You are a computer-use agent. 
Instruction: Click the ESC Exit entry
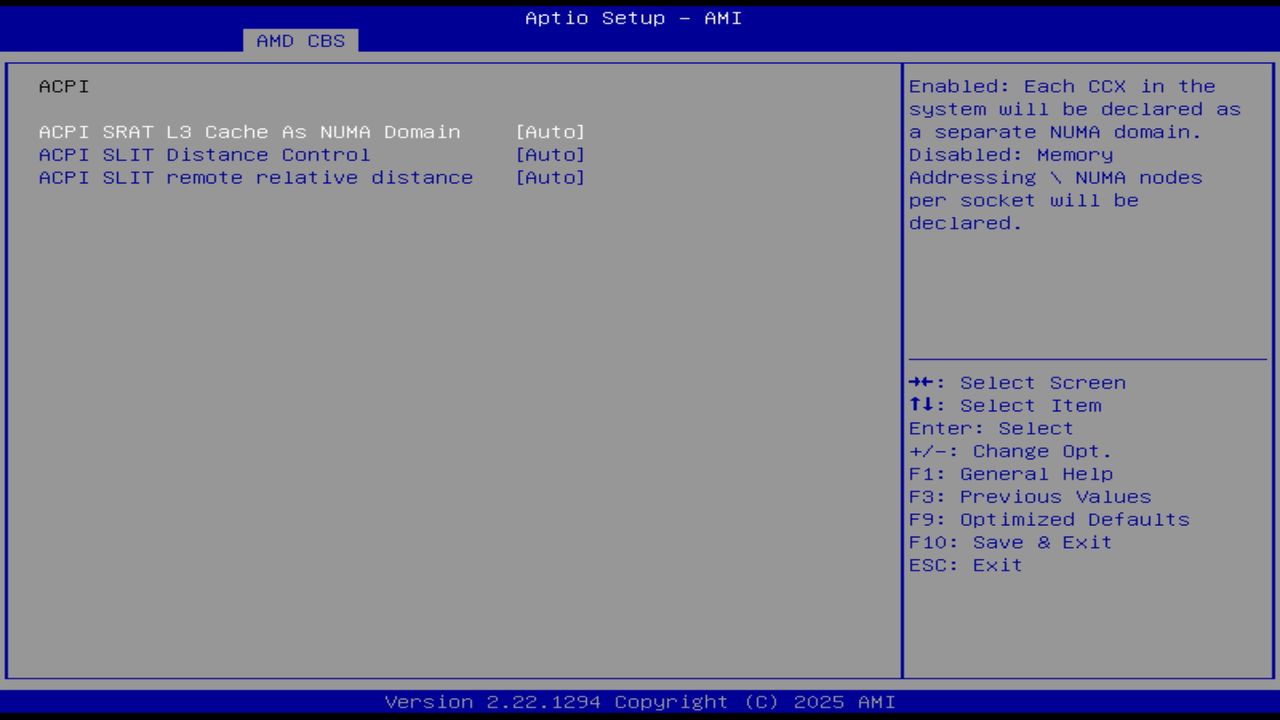(965, 565)
